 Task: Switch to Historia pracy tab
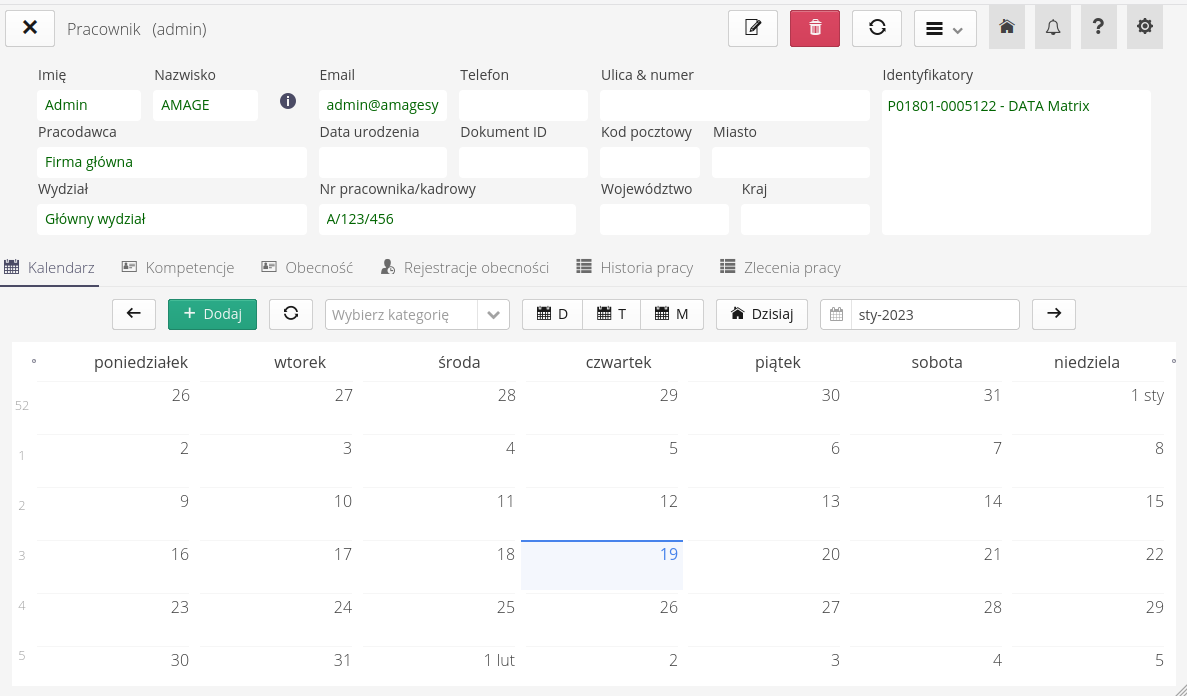tap(635, 268)
